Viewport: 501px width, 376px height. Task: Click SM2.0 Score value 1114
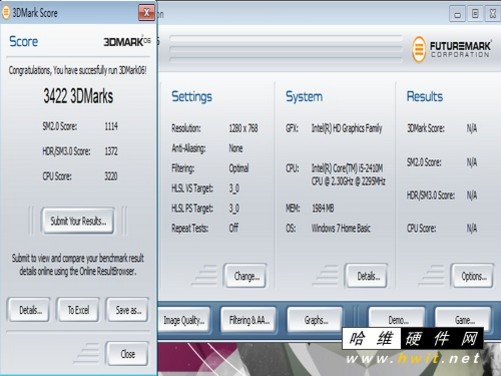111,126
